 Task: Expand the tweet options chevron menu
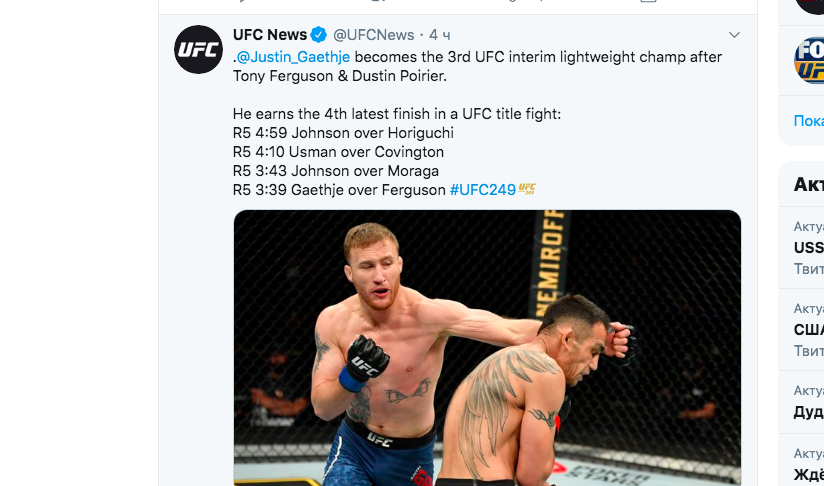tap(734, 35)
